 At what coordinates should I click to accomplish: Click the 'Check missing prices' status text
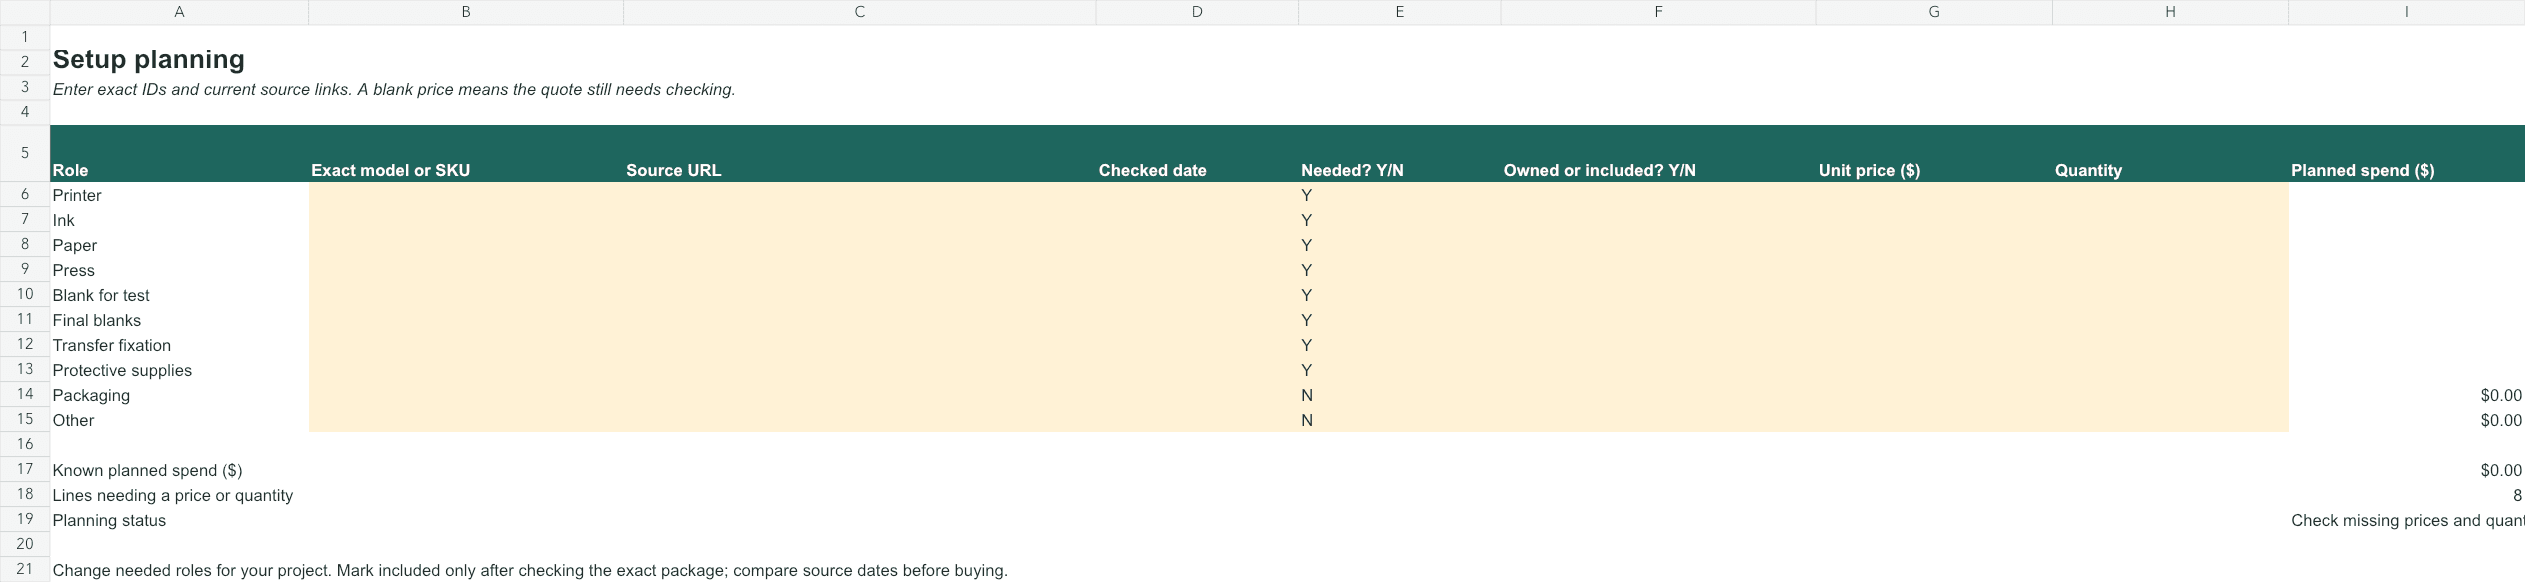pos(2407,520)
